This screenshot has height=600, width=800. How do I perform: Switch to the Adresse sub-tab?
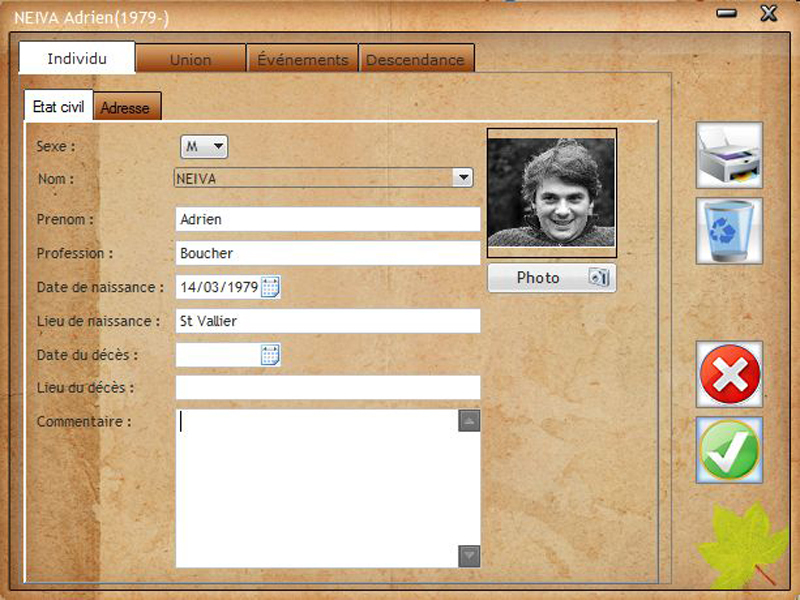point(128,107)
